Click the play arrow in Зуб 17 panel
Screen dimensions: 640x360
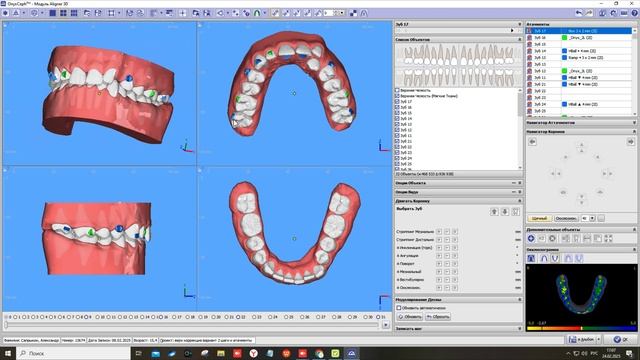(x=512, y=31)
